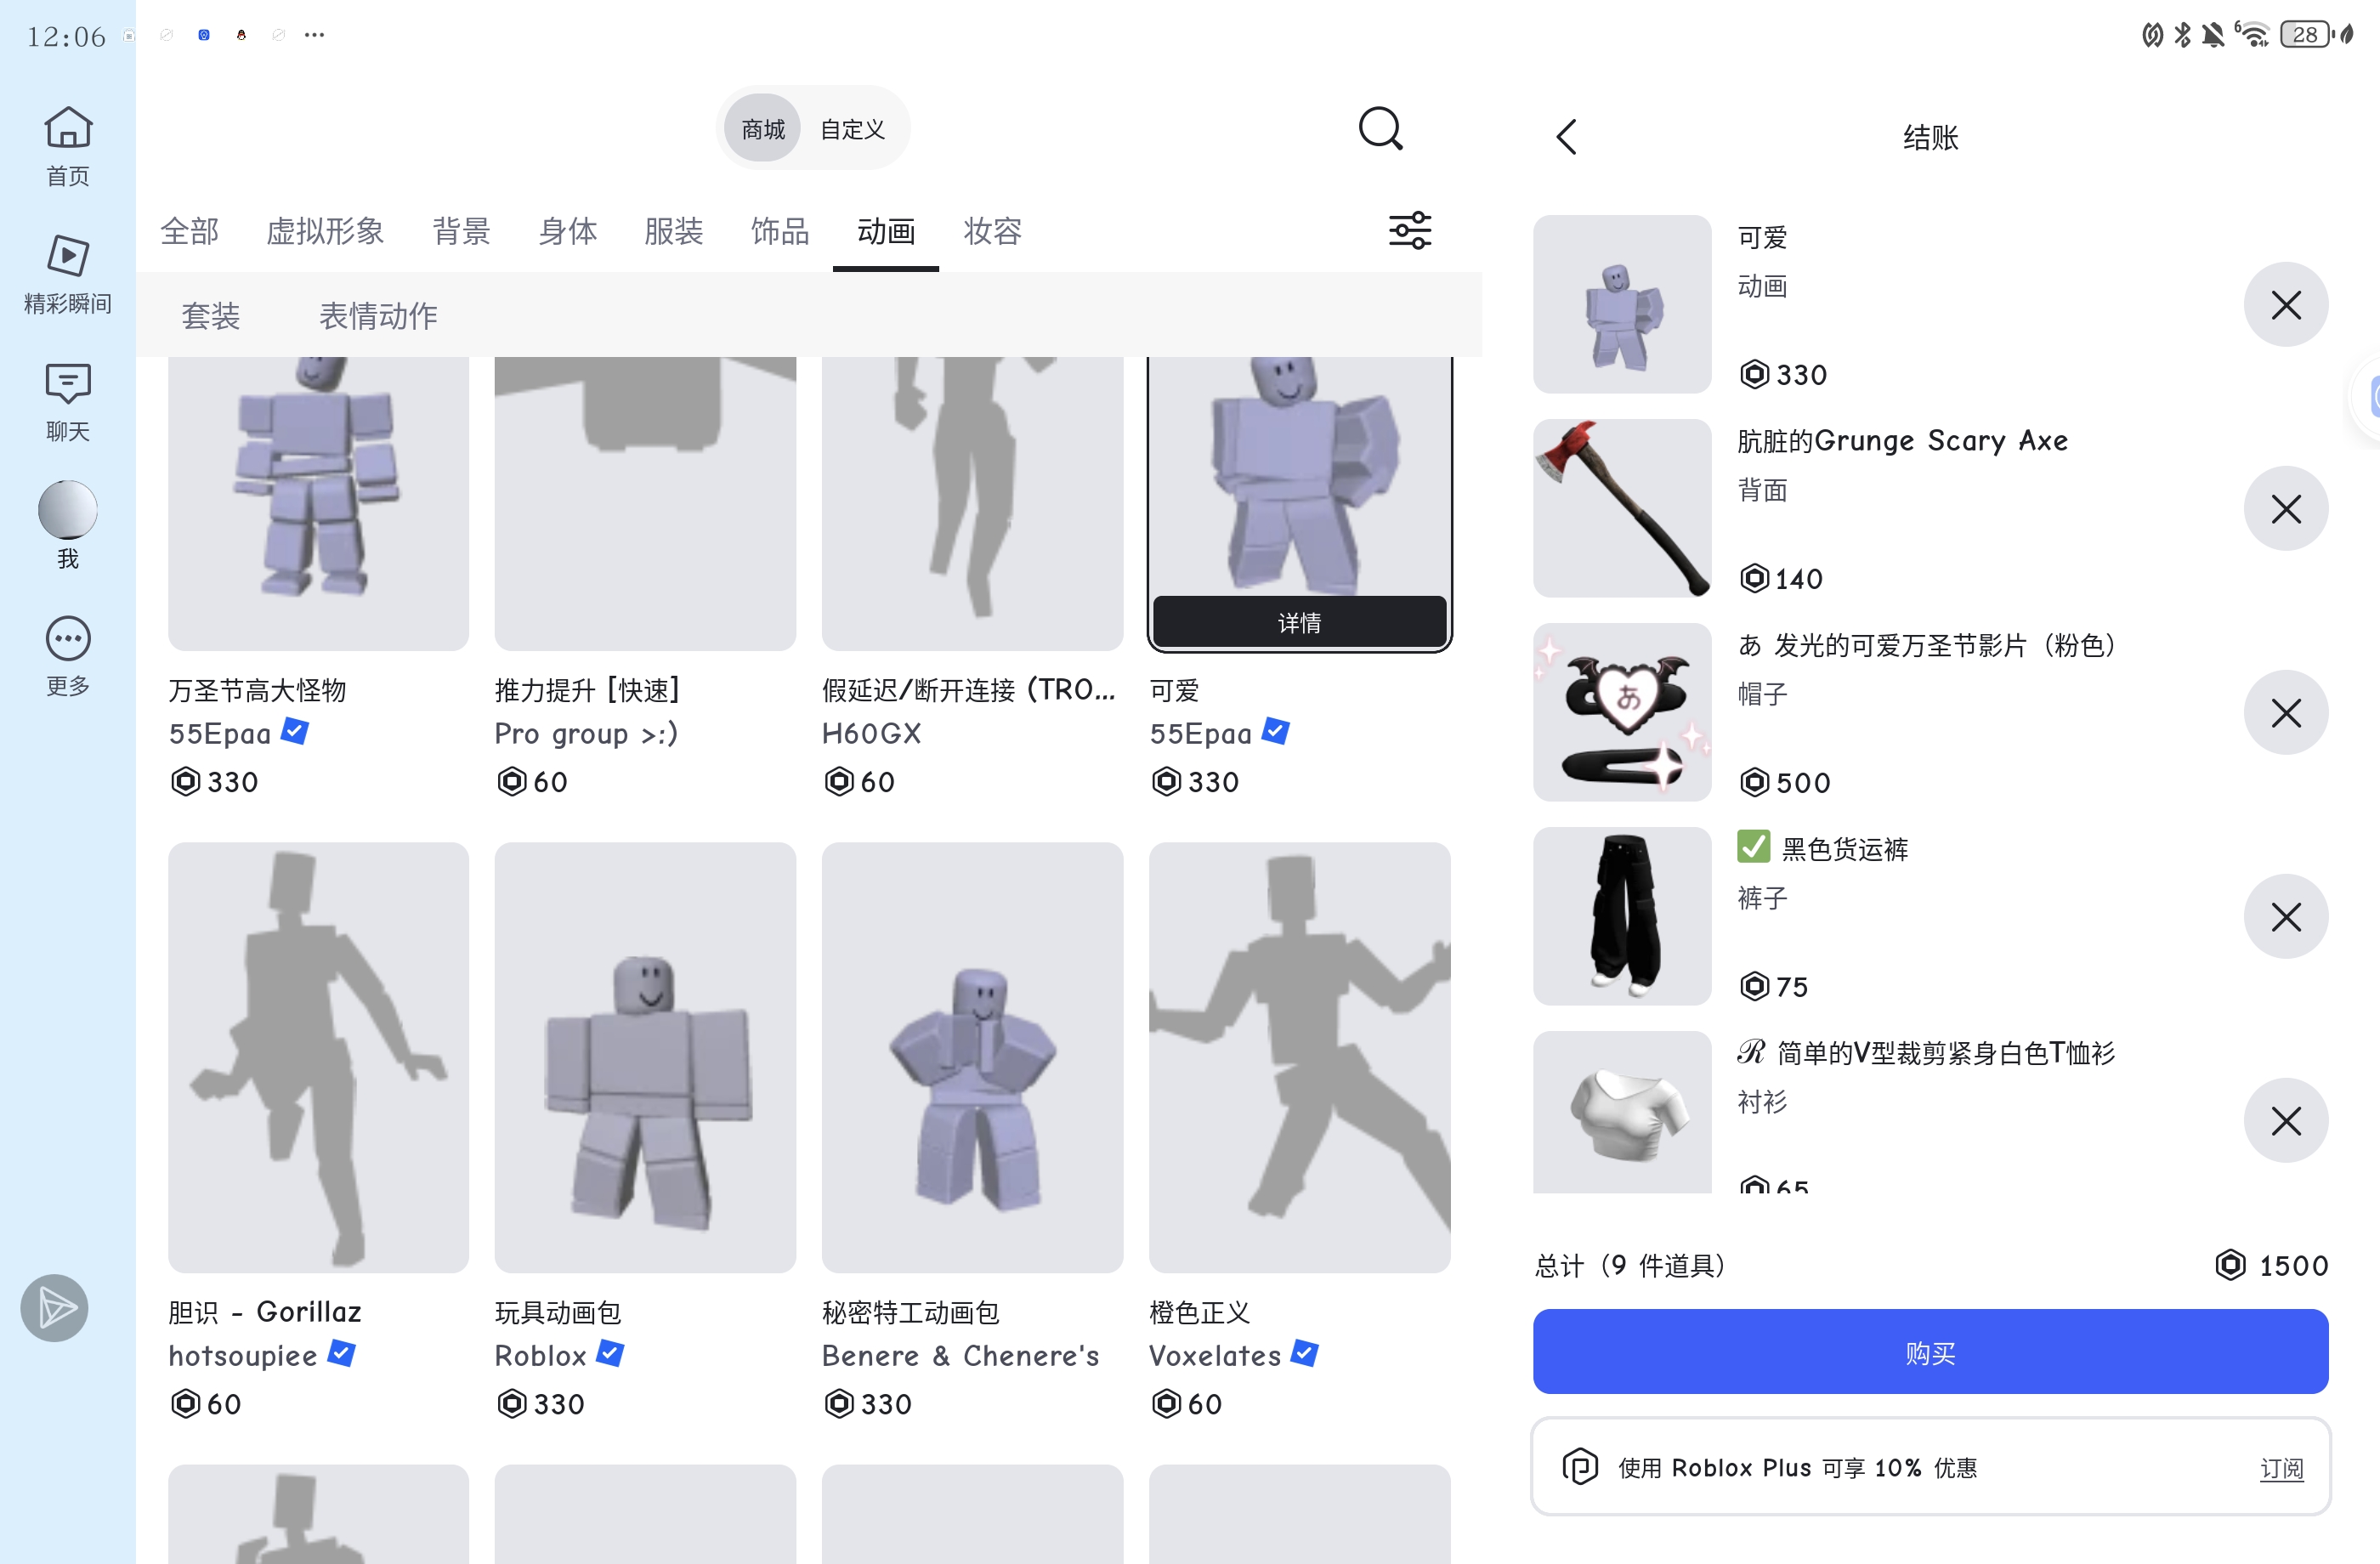This screenshot has width=2380, height=1564.
Task: Select the 全部 category tab
Action: tap(189, 231)
